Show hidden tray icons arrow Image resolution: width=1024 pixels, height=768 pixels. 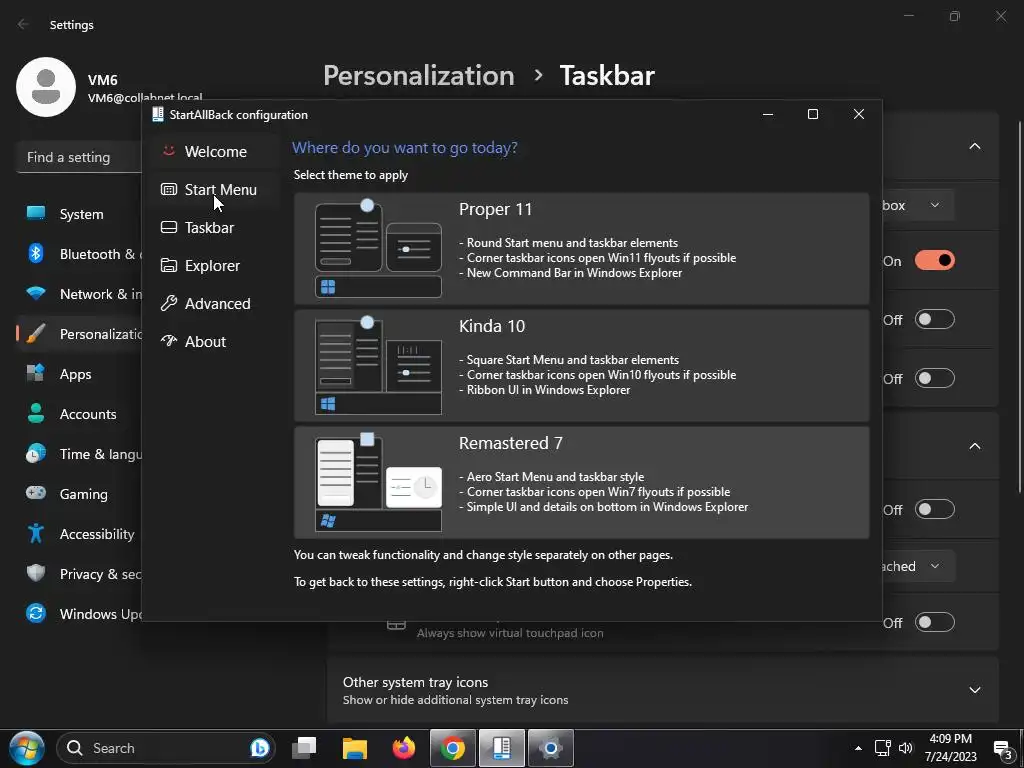[858, 748]
